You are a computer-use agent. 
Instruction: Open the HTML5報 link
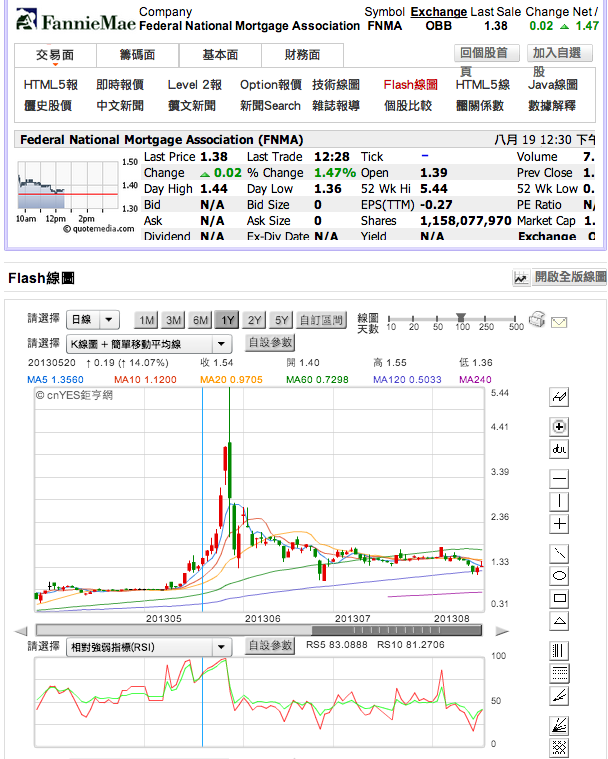[x=51, y=85]
